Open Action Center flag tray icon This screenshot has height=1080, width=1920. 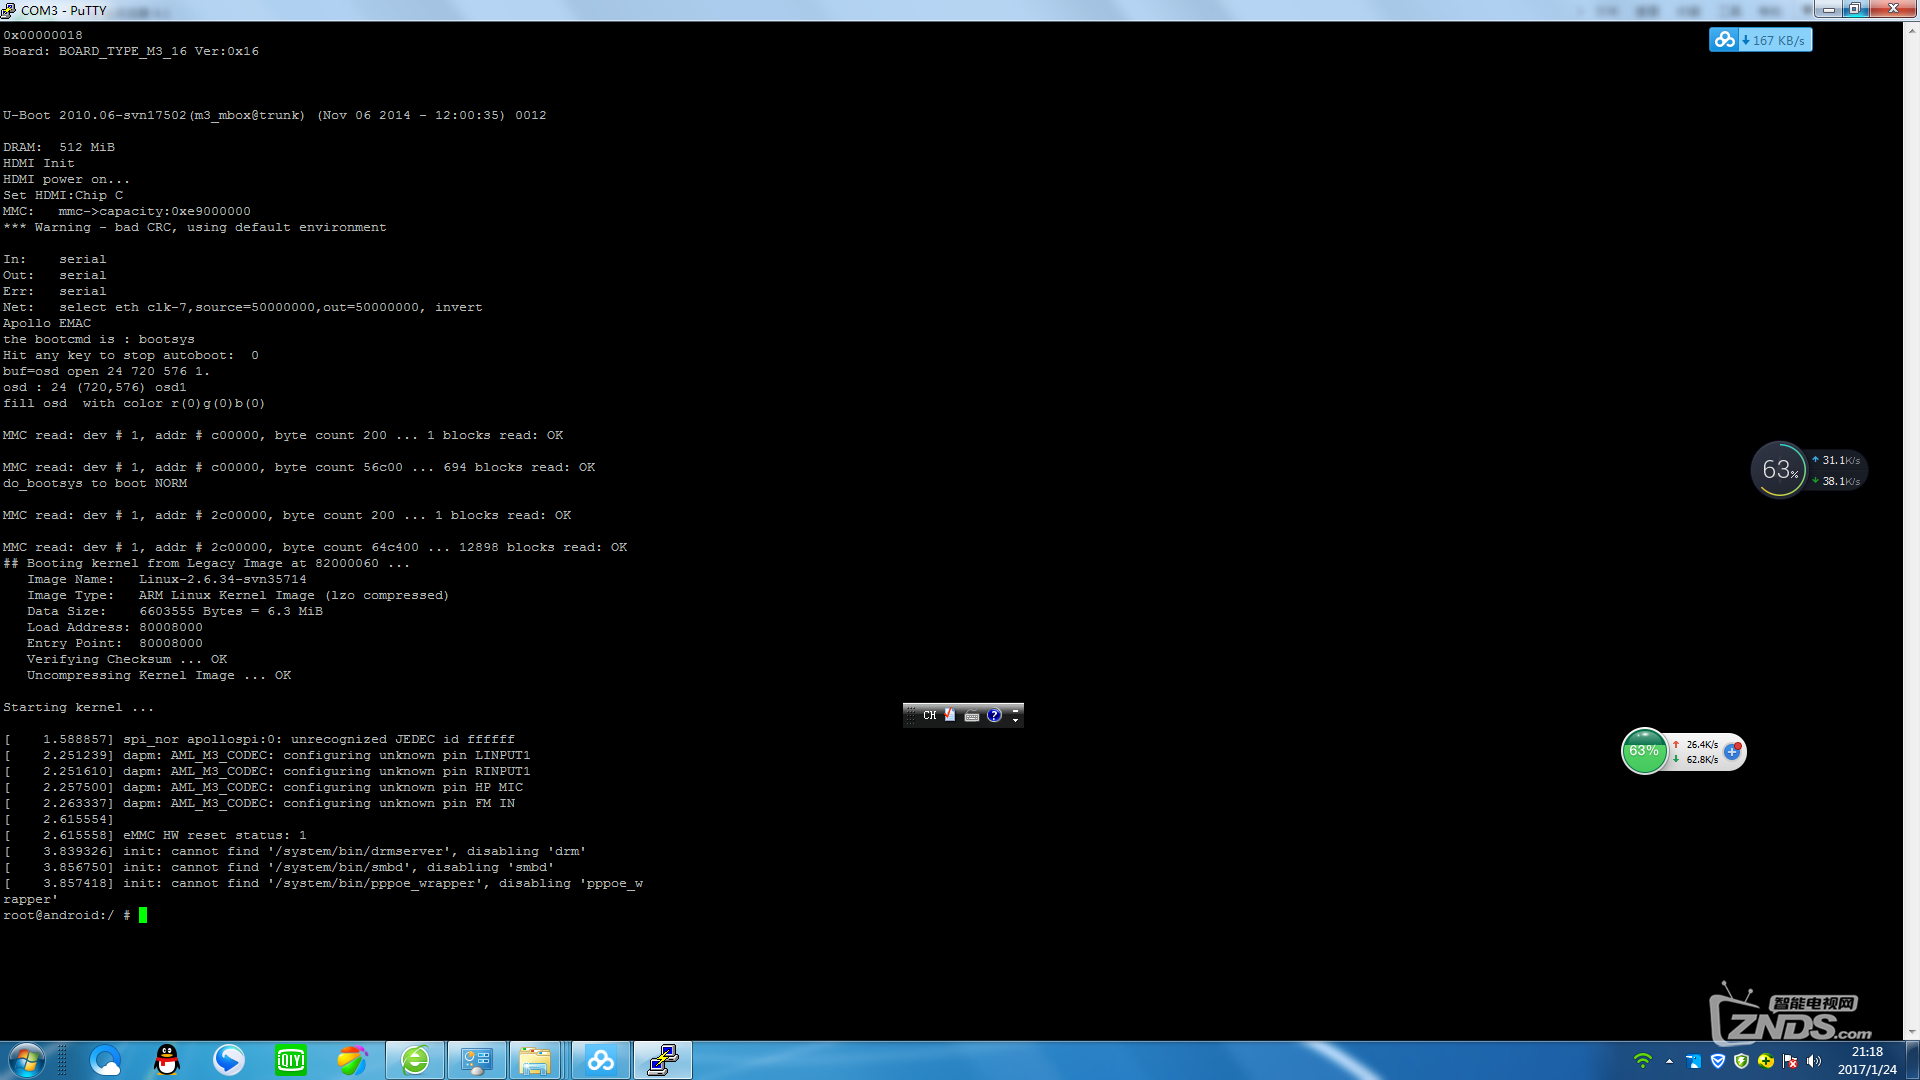click(x=1790, y=1061)
